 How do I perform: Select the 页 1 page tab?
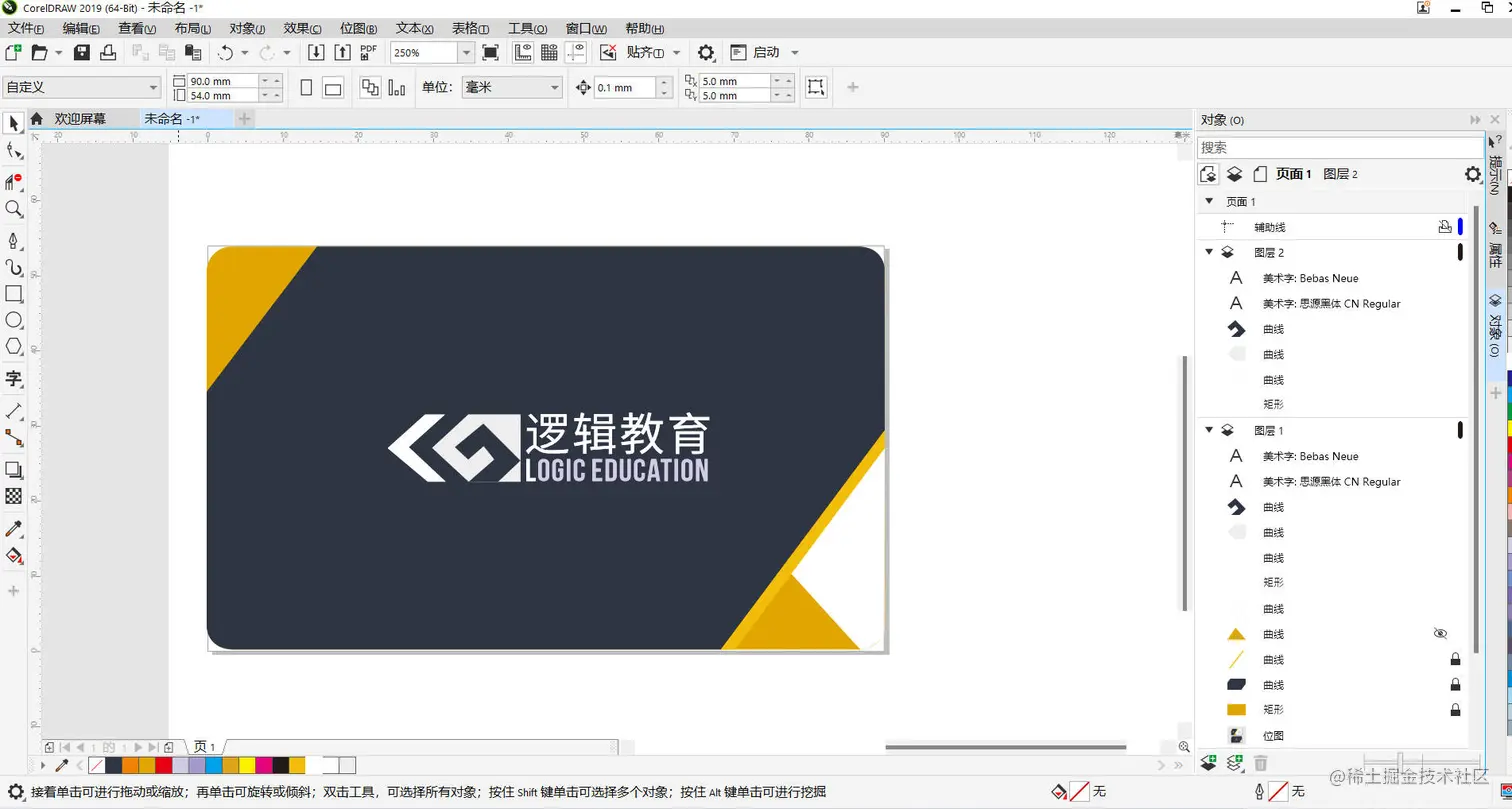point(205,747)
